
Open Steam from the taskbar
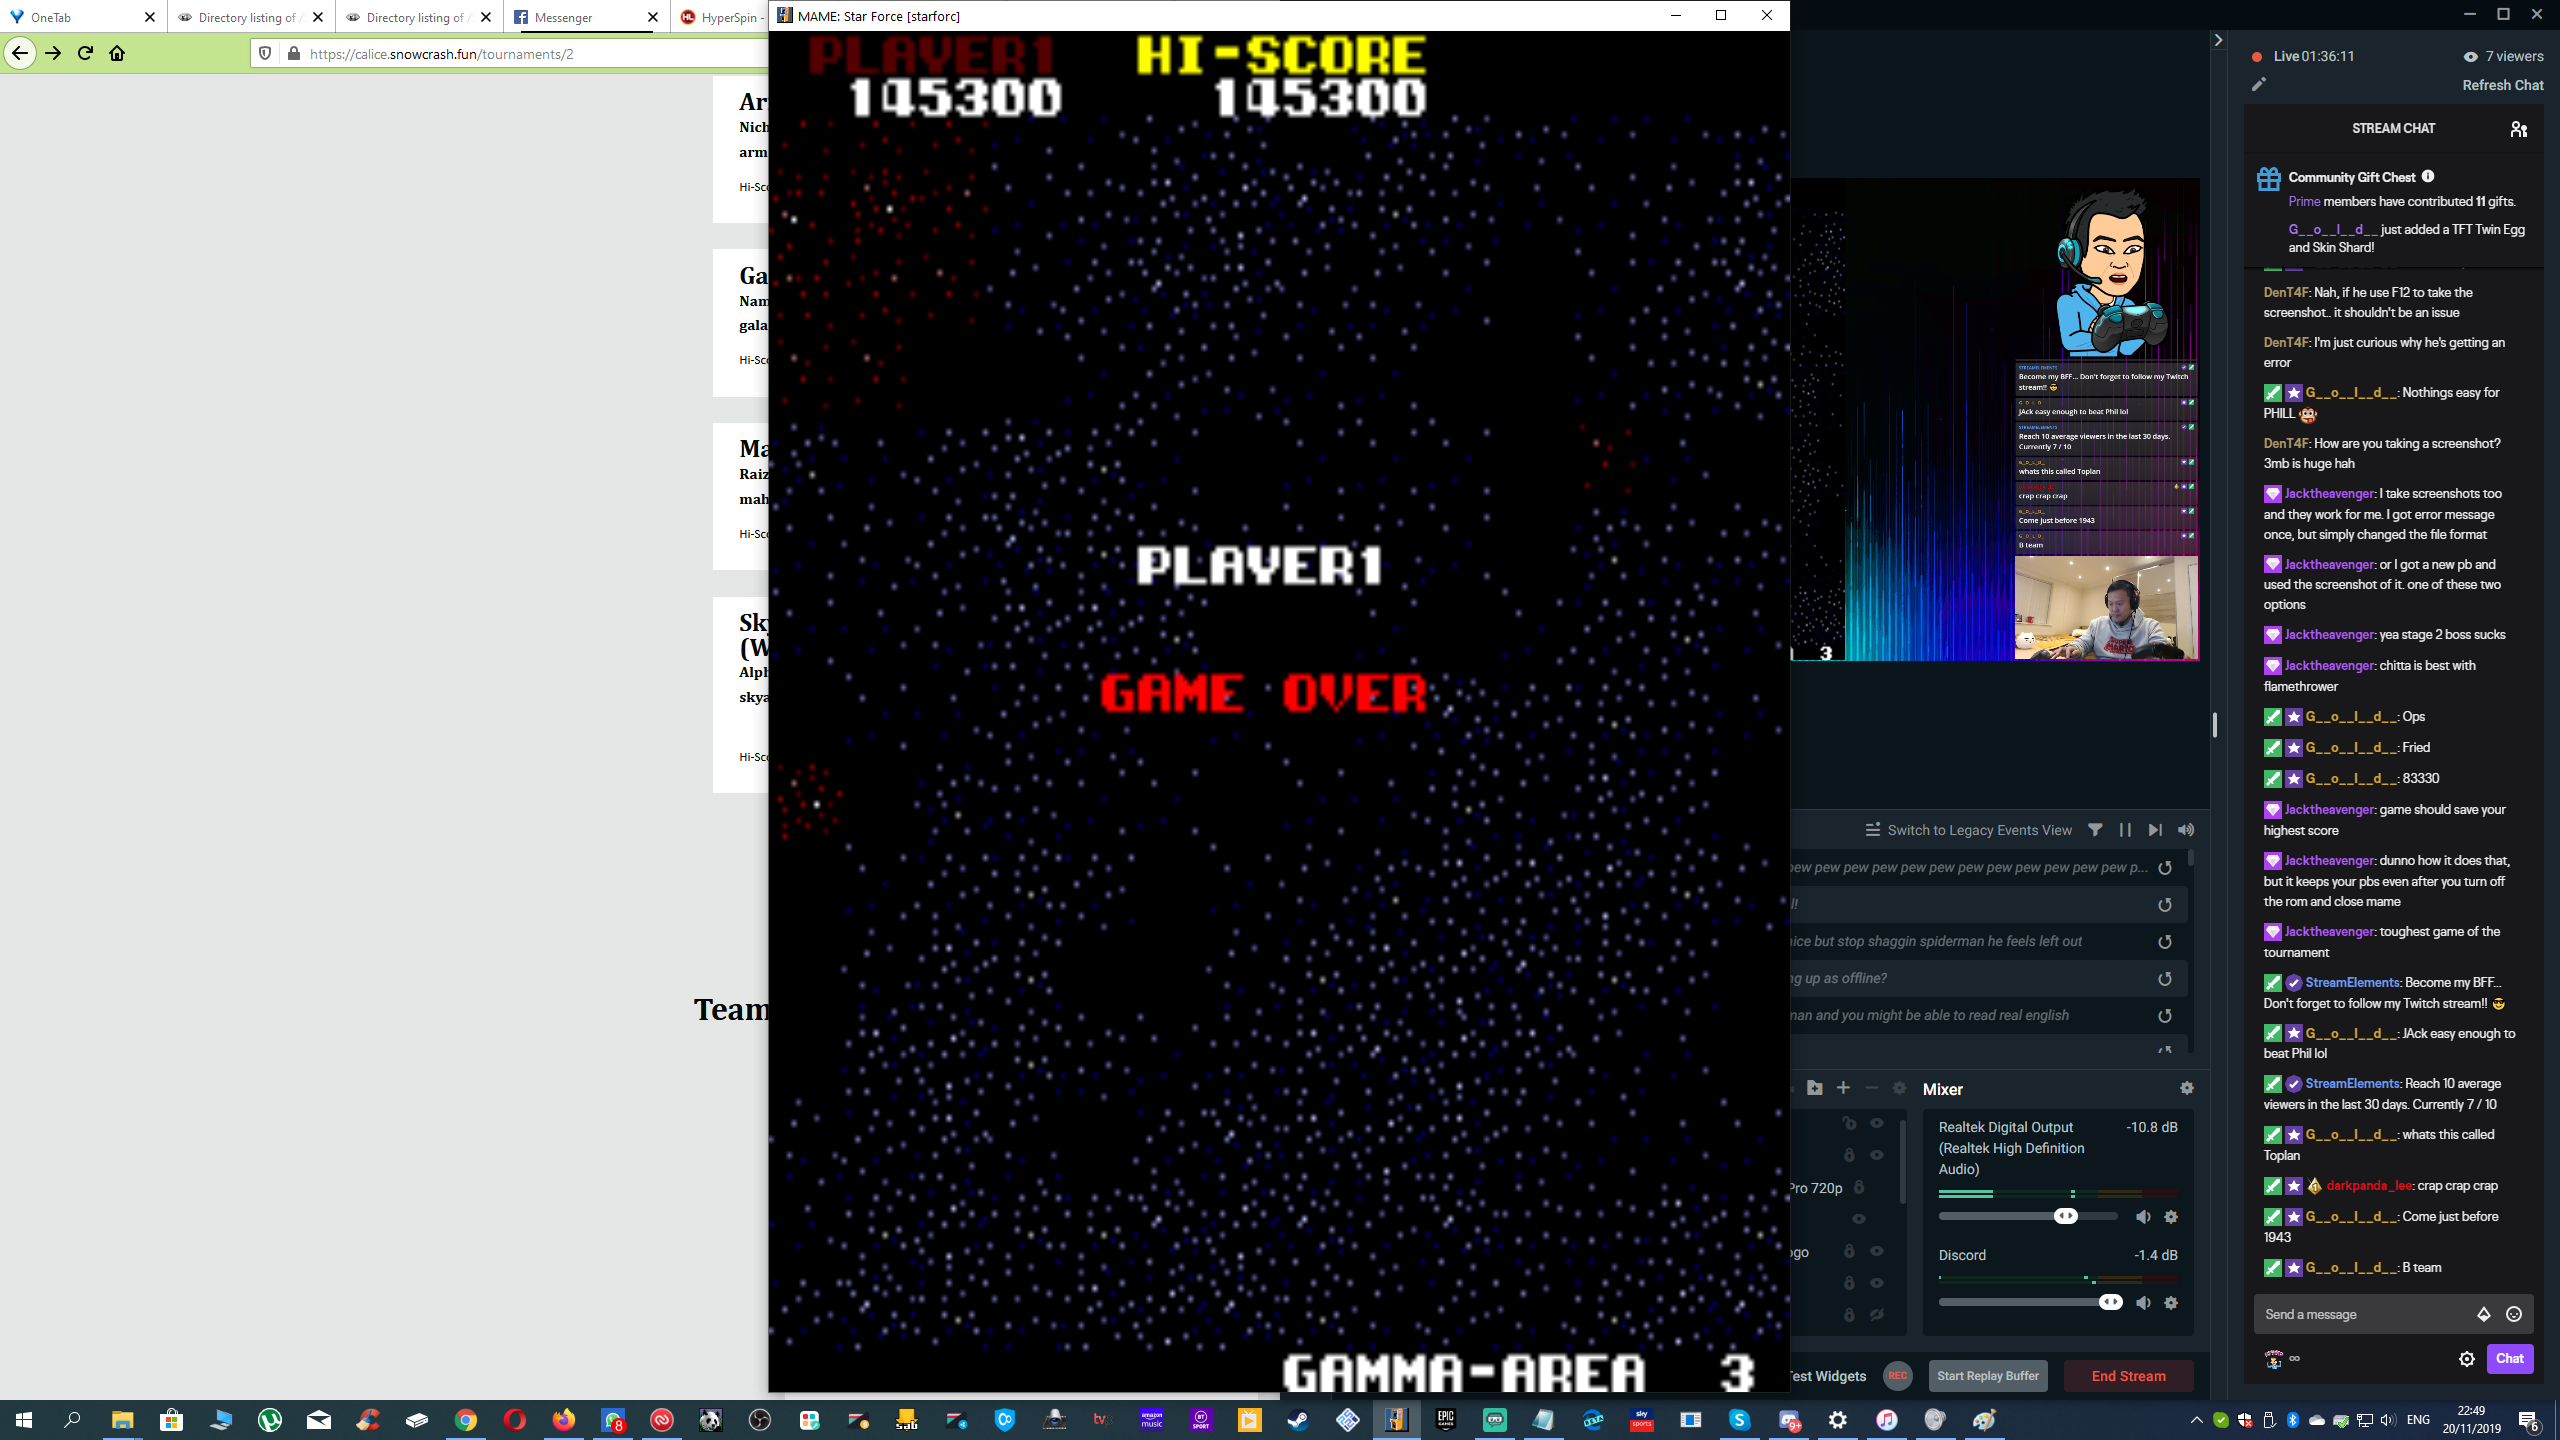click(x=1298, y=1420)
